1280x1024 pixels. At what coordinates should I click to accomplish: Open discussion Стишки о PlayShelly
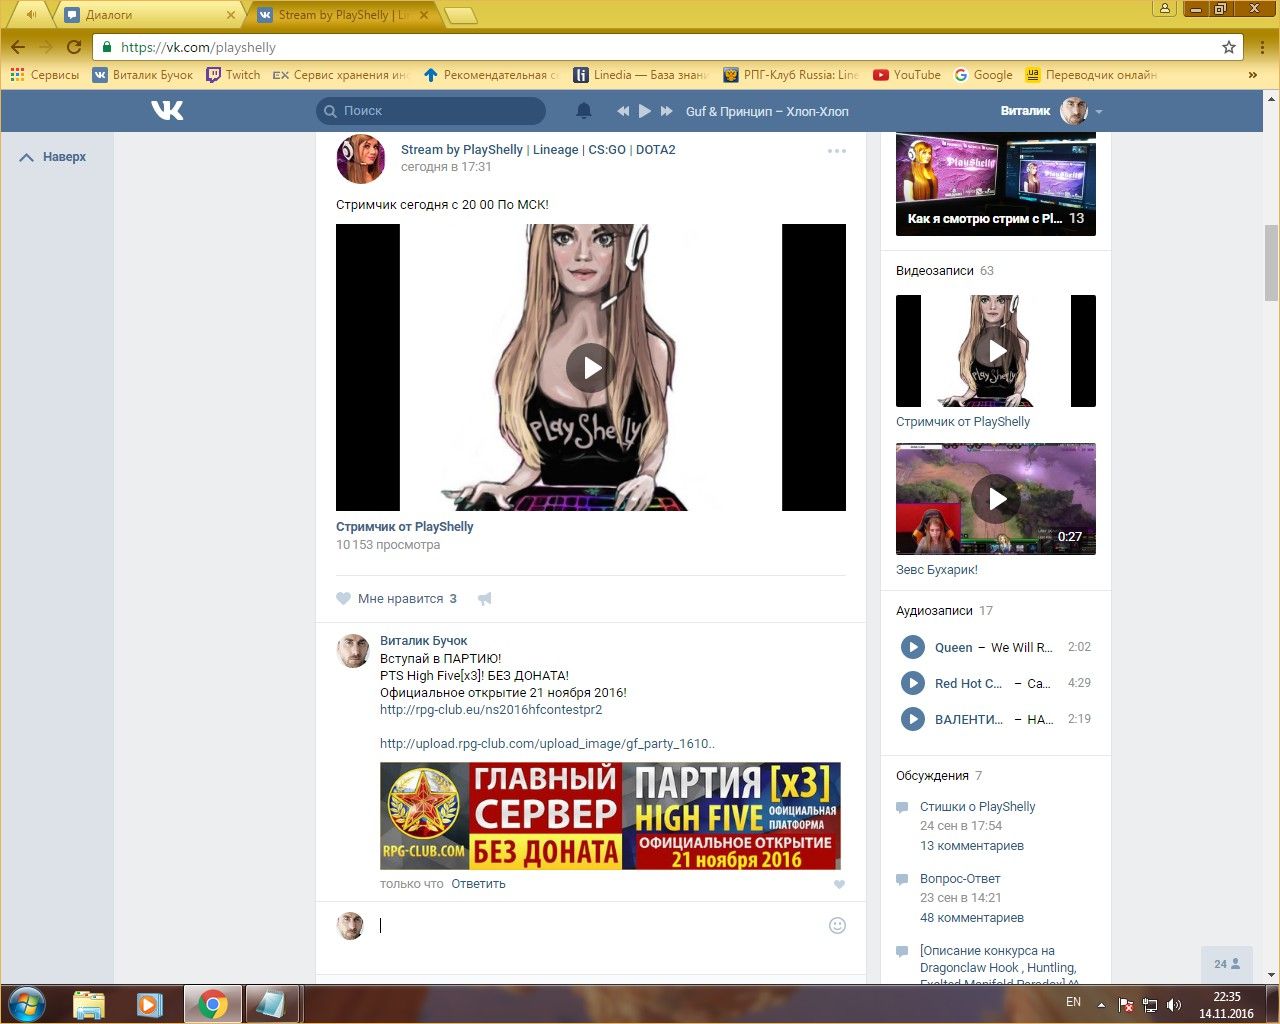(978, 807)
